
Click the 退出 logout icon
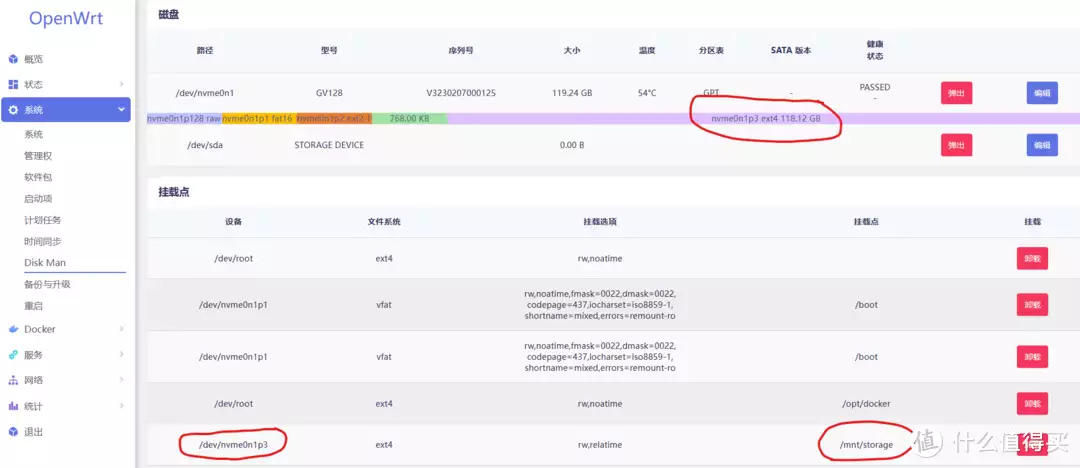[13, 431]
